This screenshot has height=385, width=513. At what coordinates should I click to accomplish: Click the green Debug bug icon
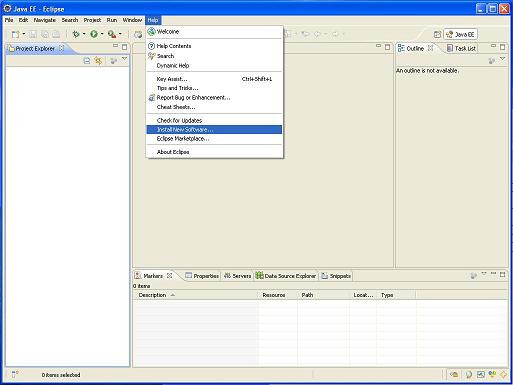click(76, 34)
